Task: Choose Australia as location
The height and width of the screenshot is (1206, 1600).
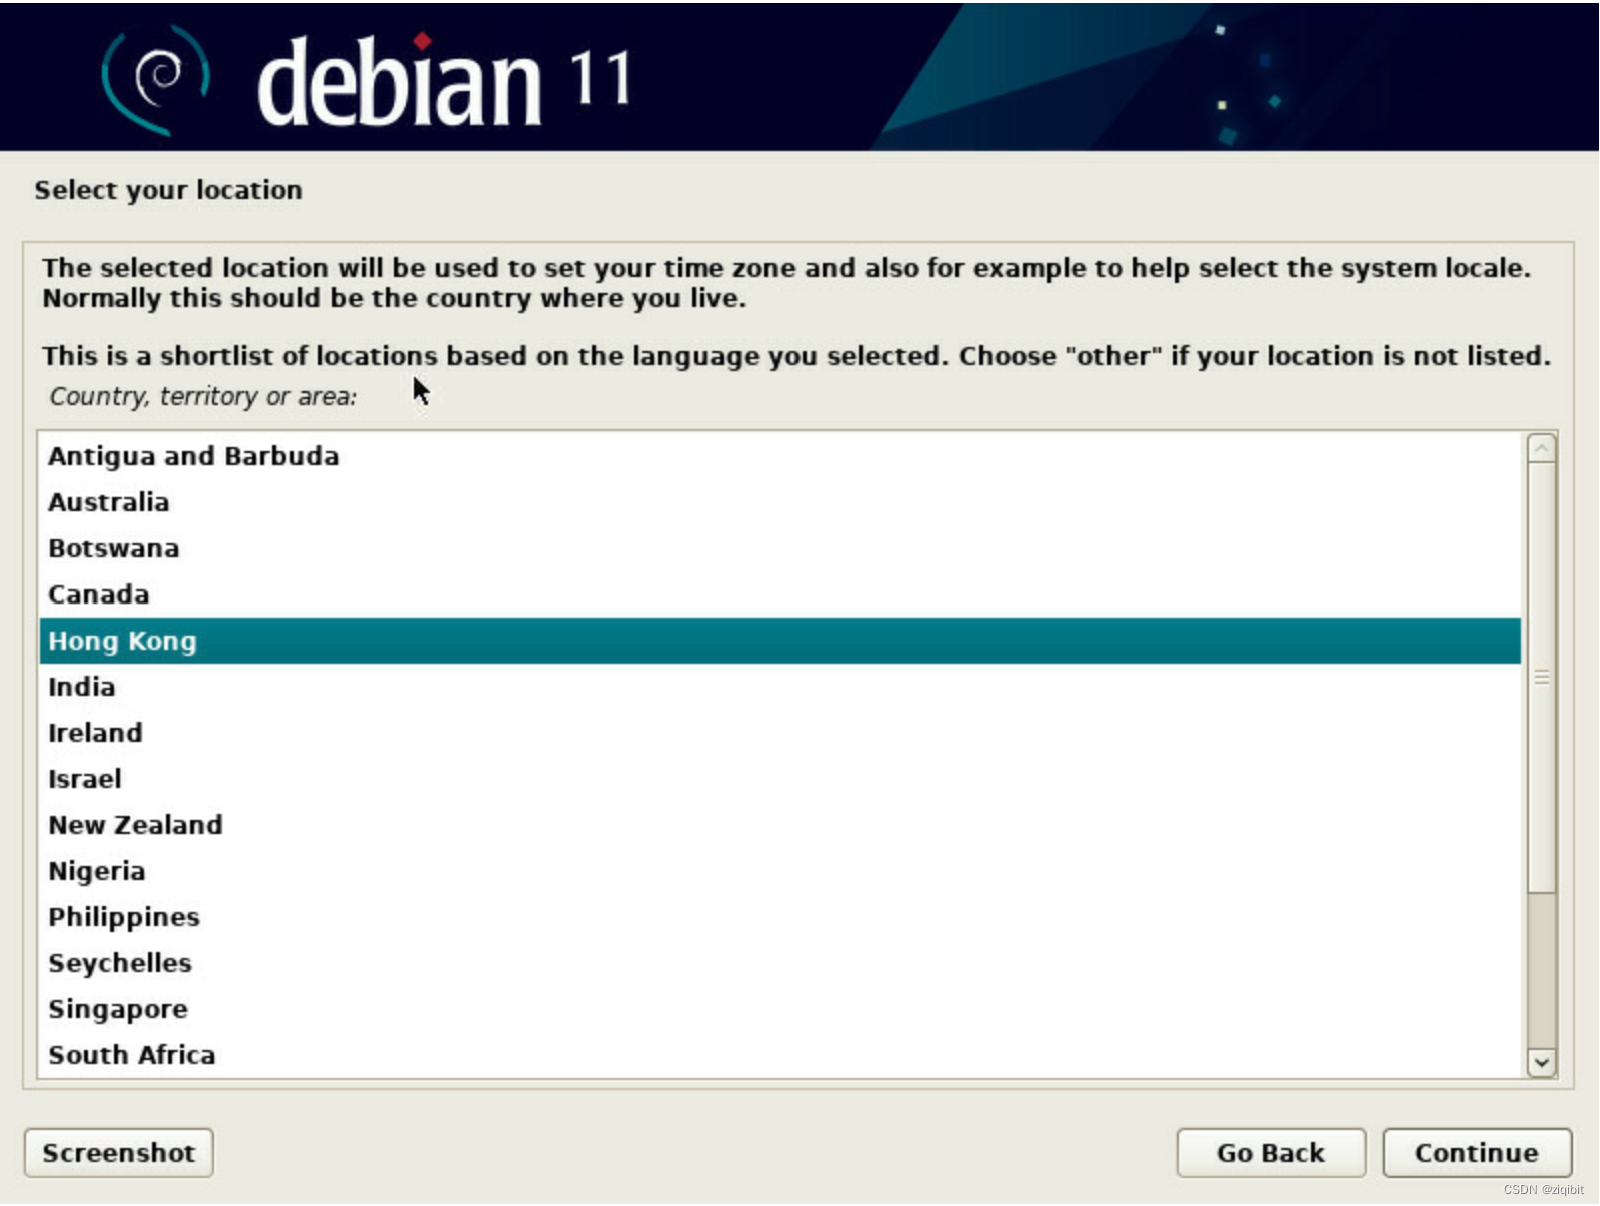Action: click(x=780, y=502)
